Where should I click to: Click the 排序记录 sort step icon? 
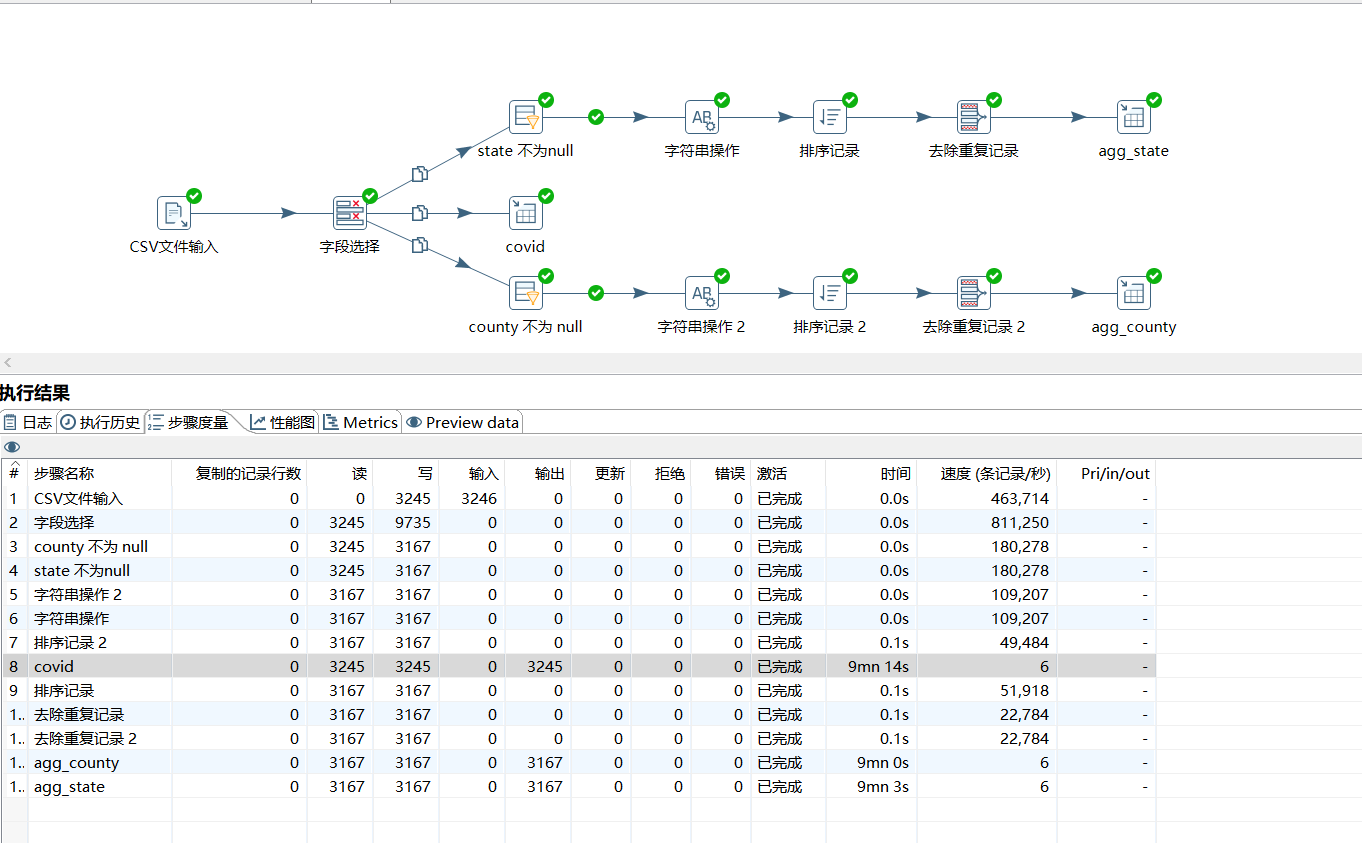coord(830,117)
